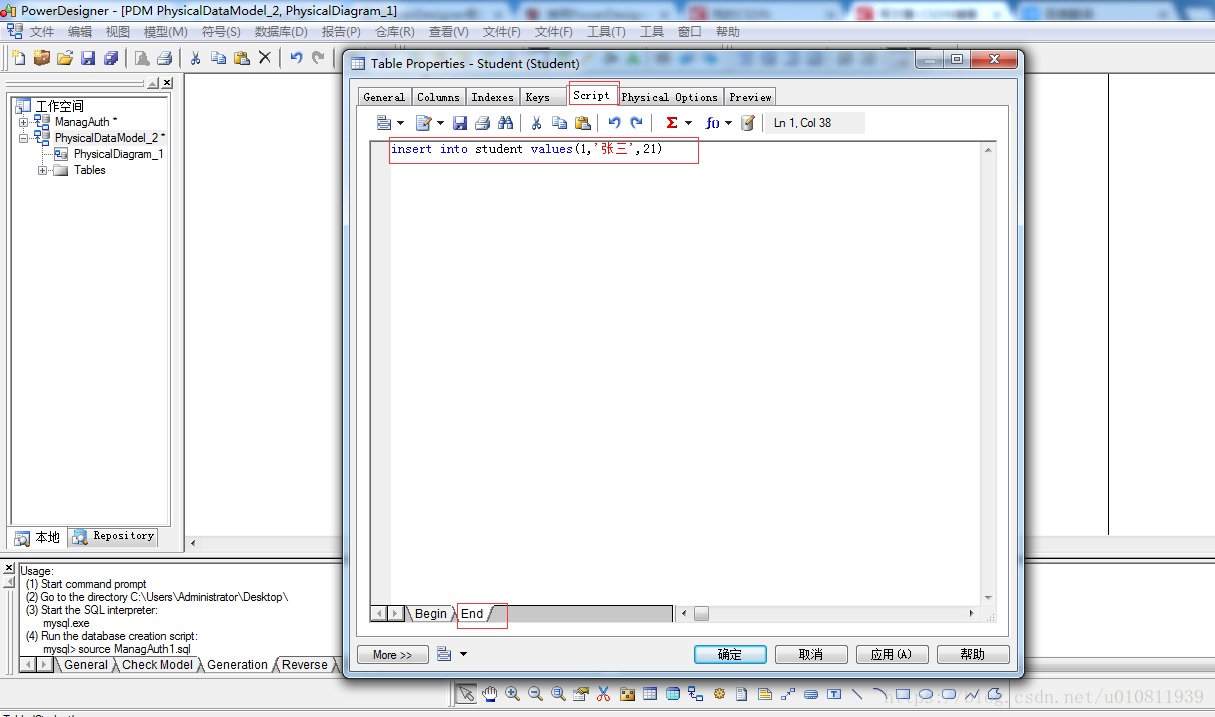
Task: Click the 确定 button
Action: (x=730, y=655)
